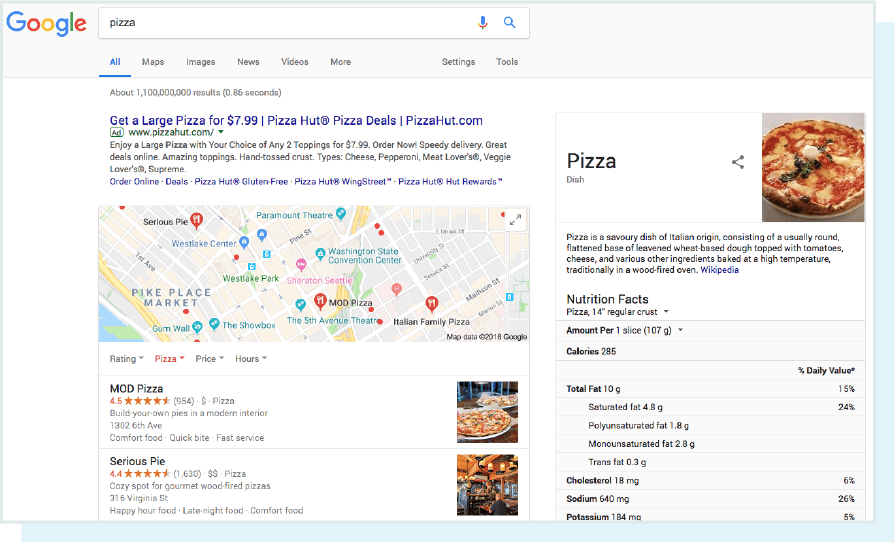Click the magnifying glass search icon
895x542 pixels.
point(509,23)
